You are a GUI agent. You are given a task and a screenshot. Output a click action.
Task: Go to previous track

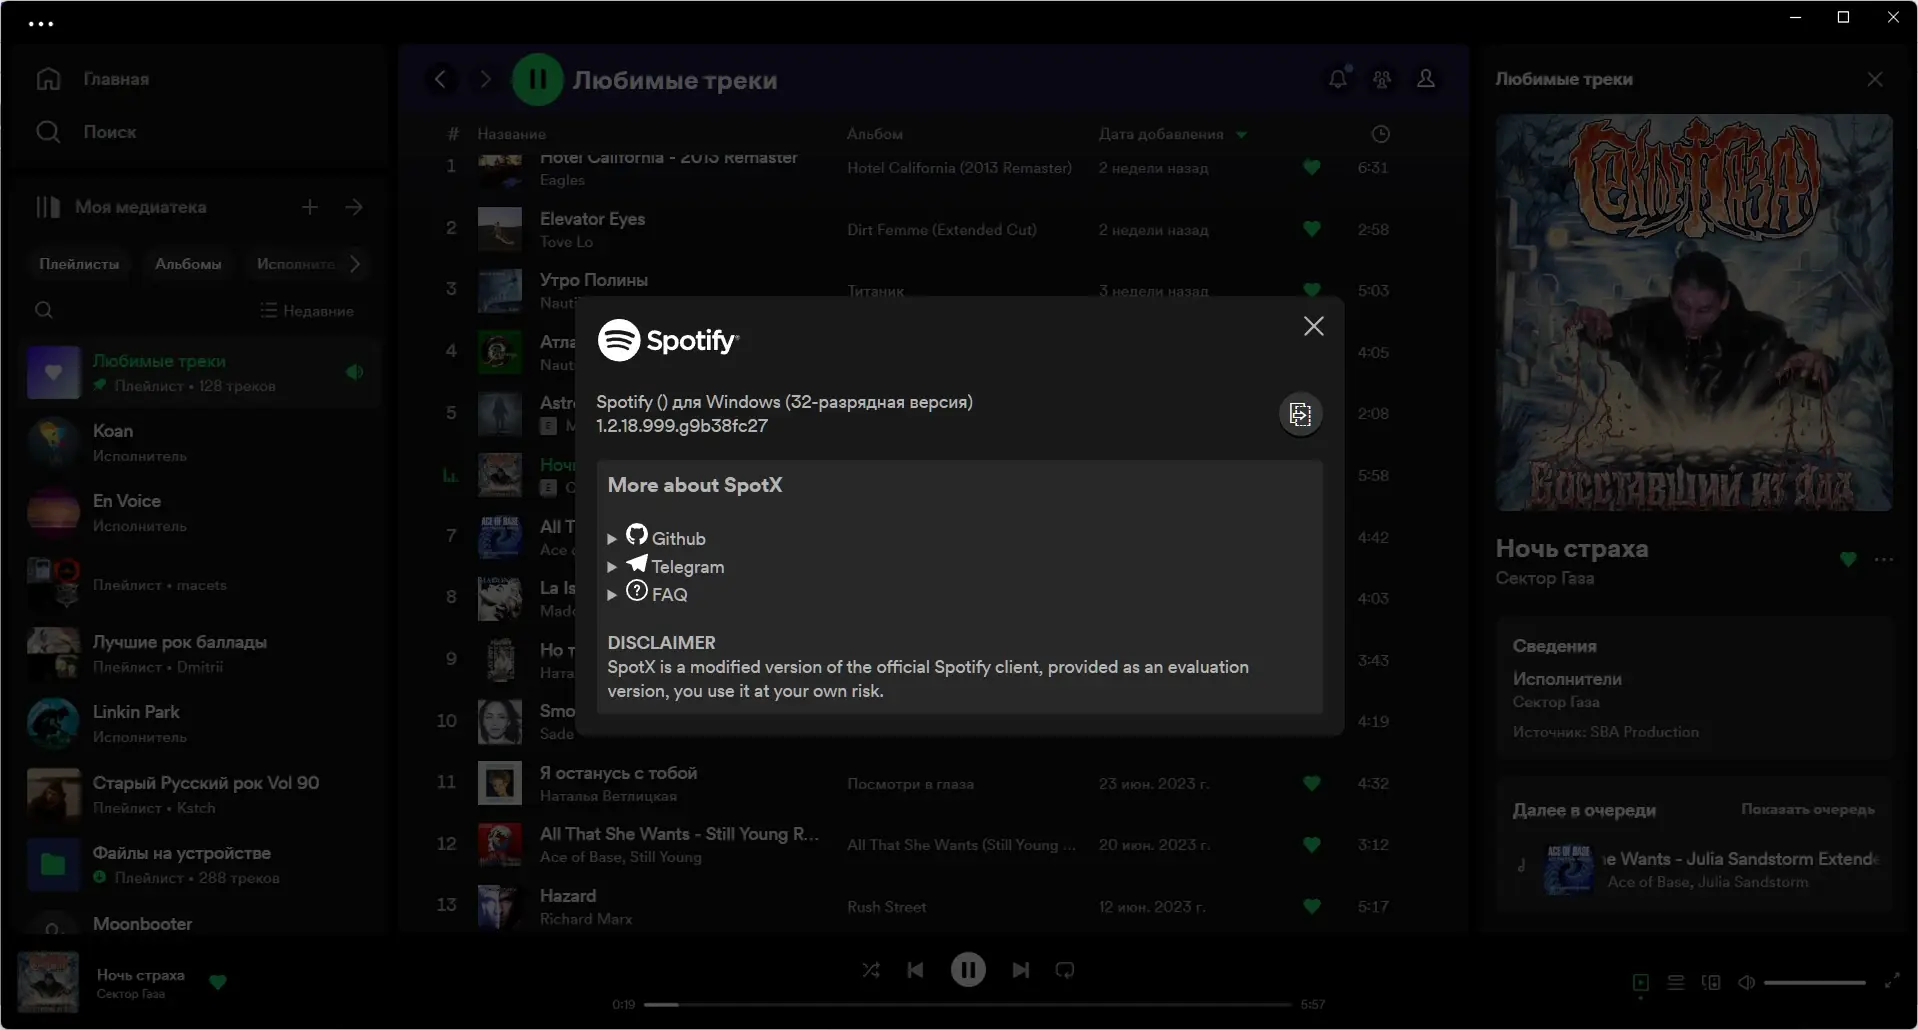(915, 970)
